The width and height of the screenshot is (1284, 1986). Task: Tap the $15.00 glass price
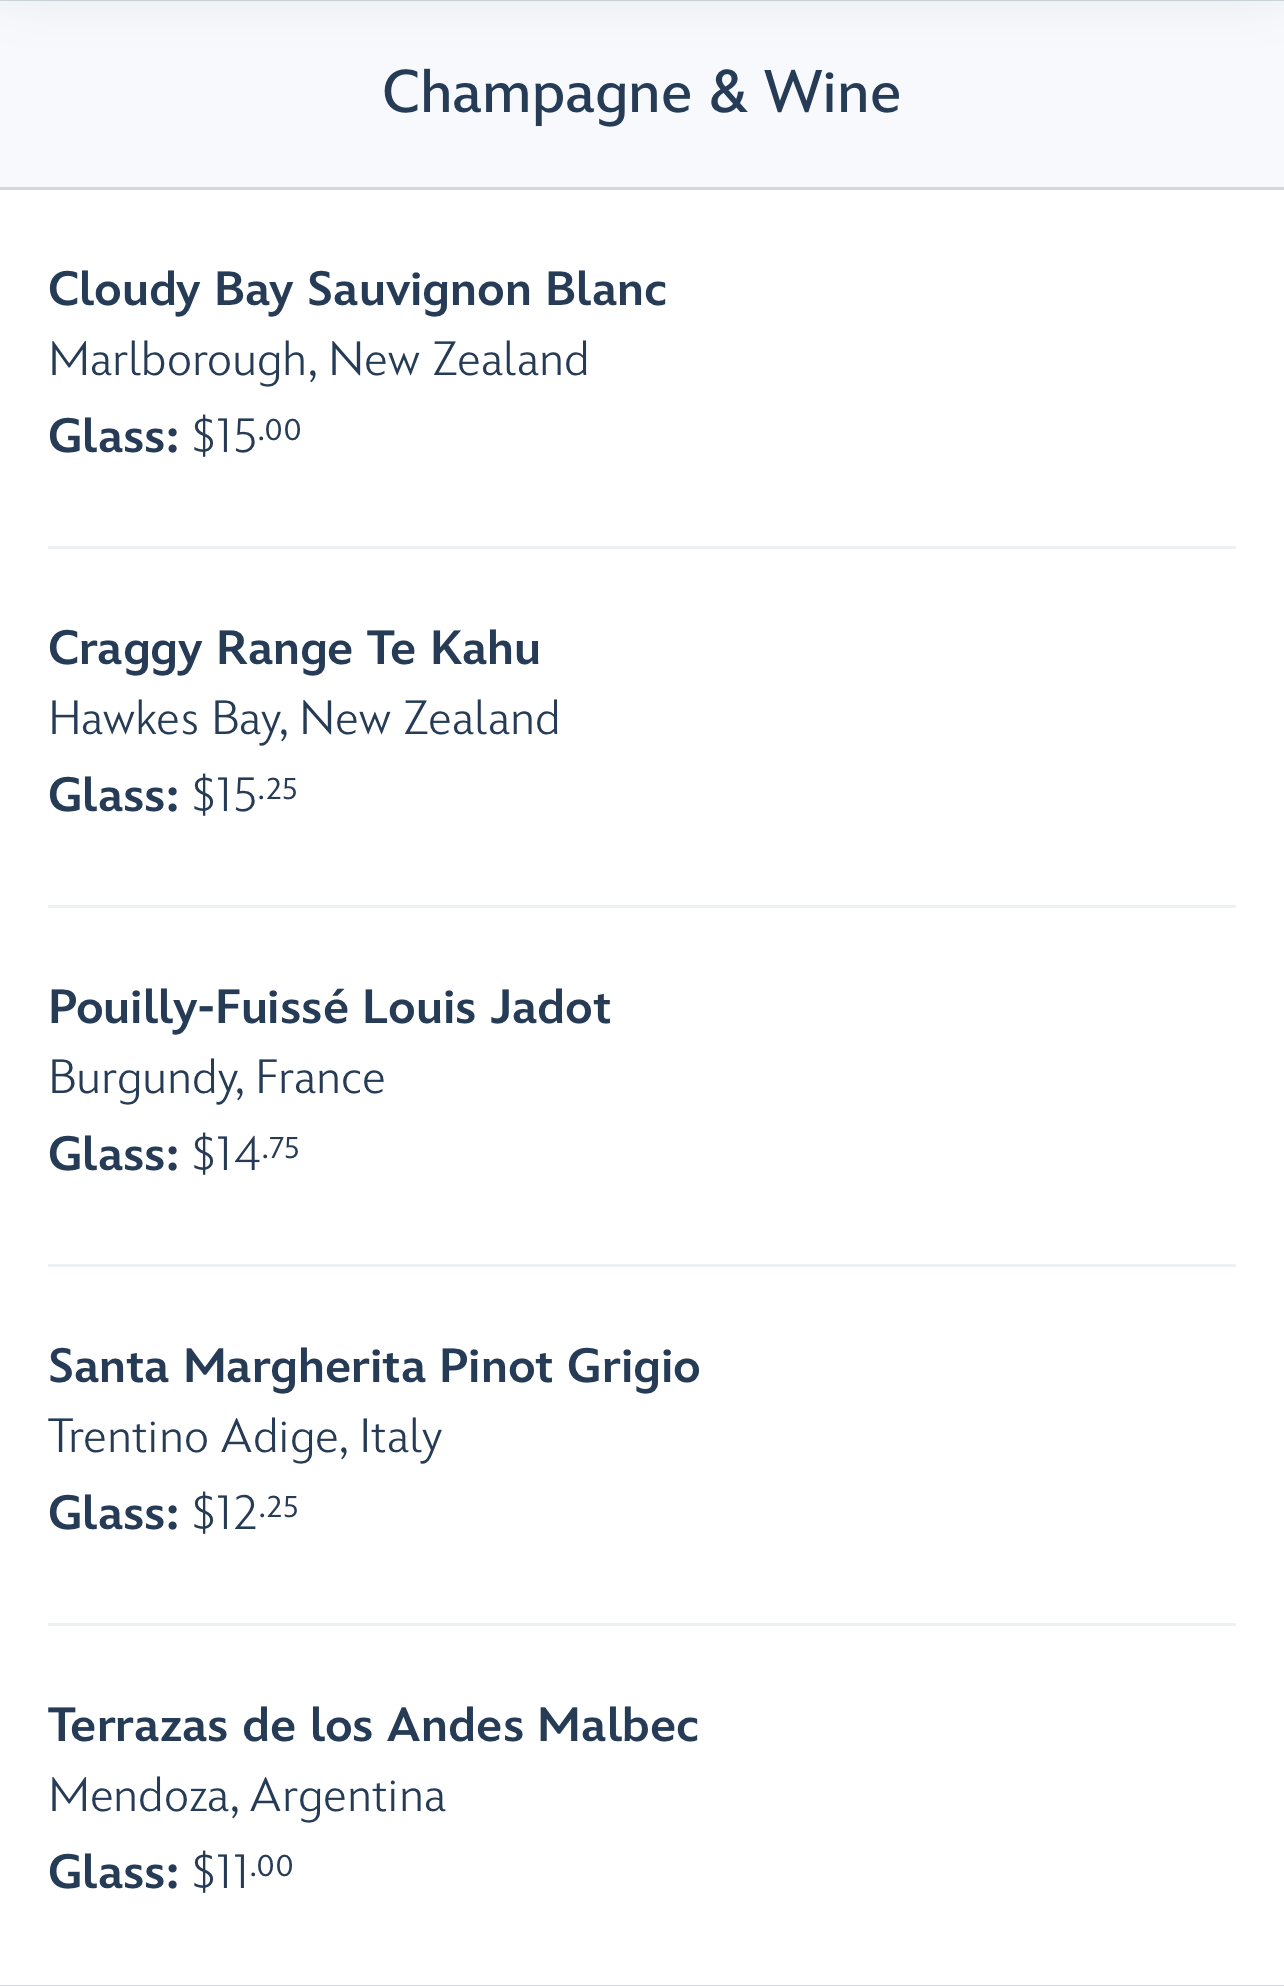[x=246, y=436]
